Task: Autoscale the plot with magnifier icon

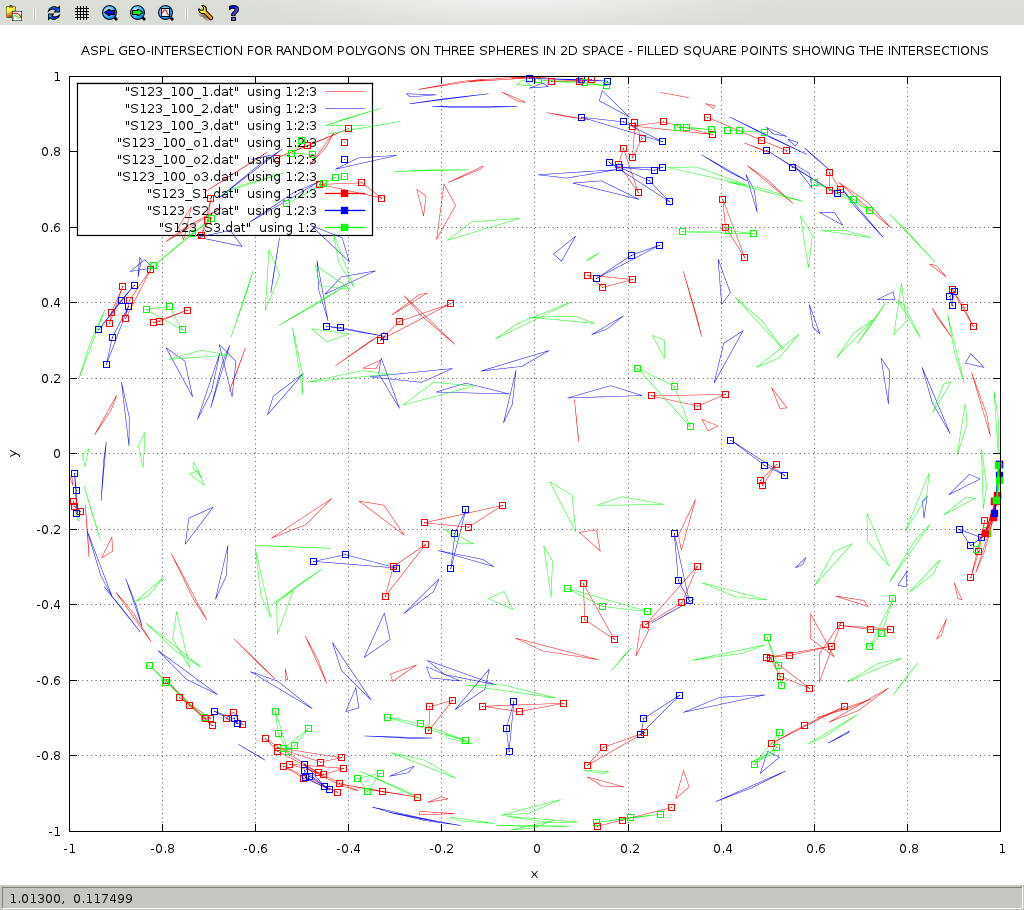Action: [166, 13]
